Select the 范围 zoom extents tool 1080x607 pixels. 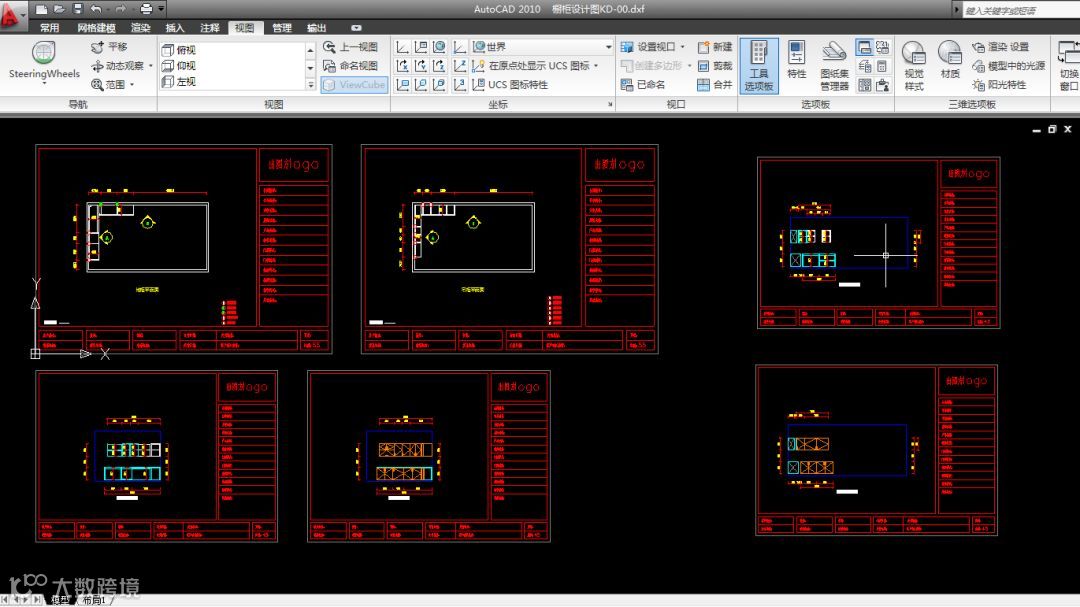click(x=108, y=84)
